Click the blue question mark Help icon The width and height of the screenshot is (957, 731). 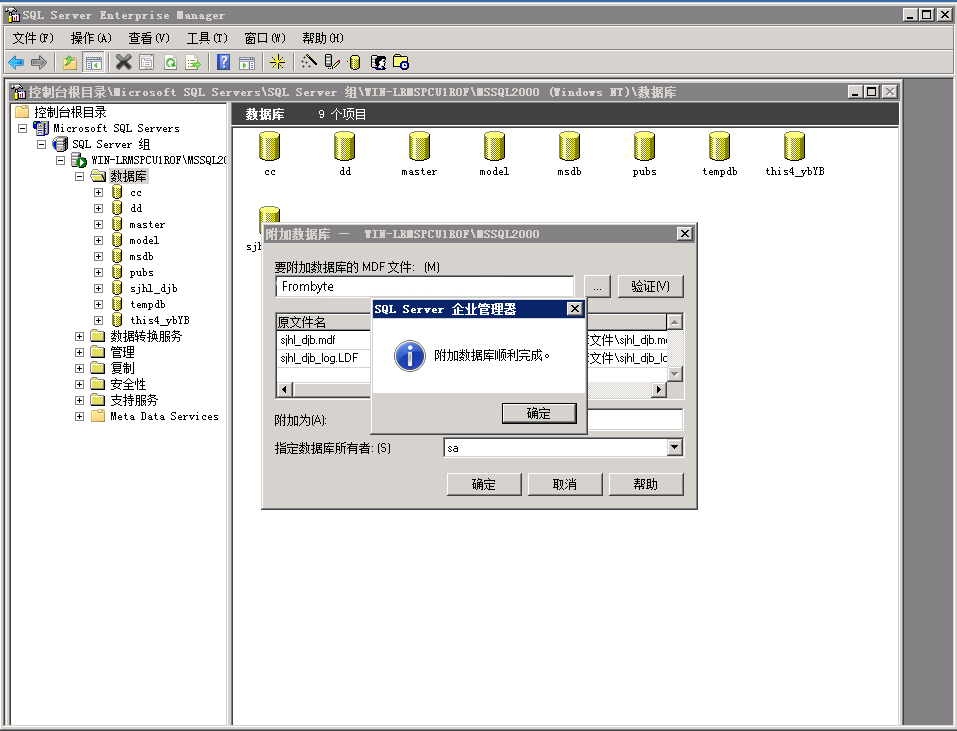pyautogui.click(x=223, y=63)
